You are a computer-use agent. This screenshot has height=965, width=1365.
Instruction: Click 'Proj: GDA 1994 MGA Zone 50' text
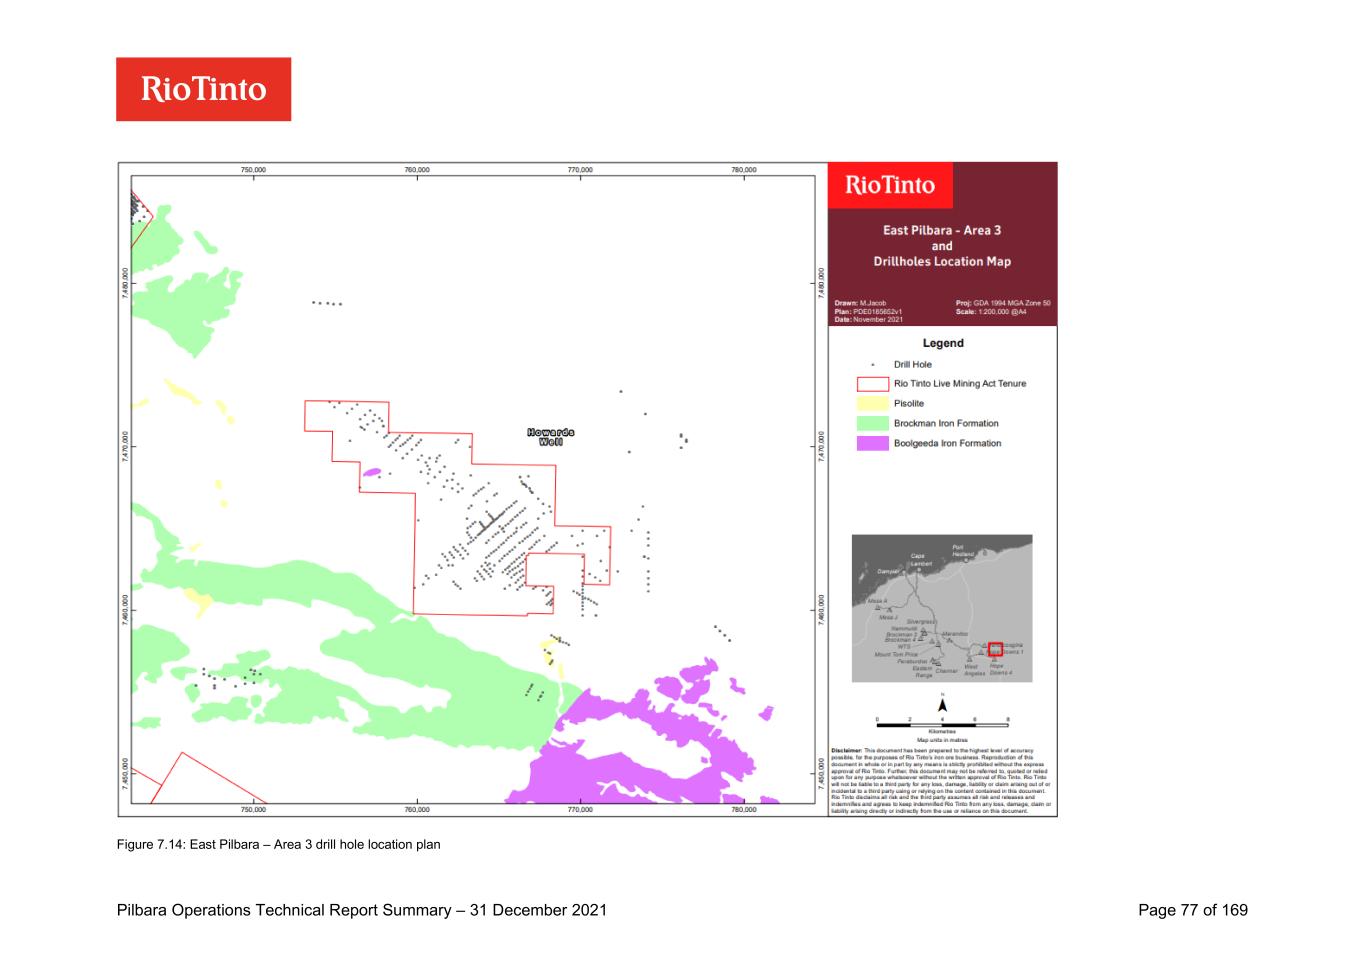(x=1003, y=303)
